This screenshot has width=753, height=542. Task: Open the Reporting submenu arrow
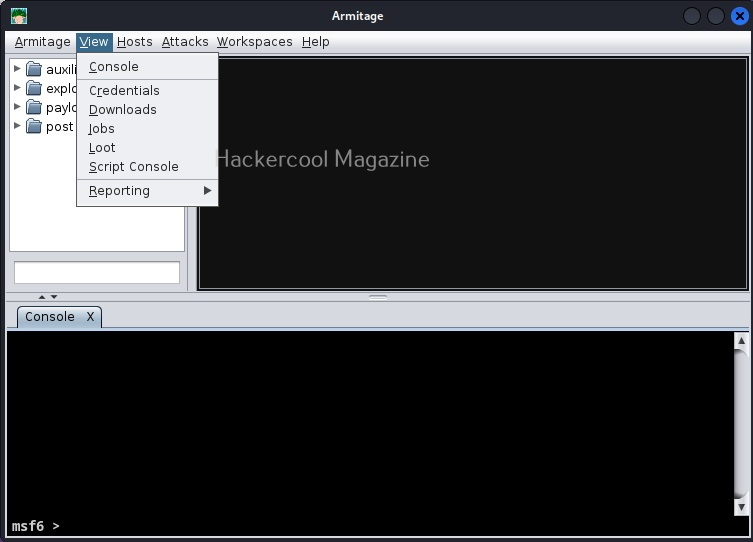(x=207, y=191)
